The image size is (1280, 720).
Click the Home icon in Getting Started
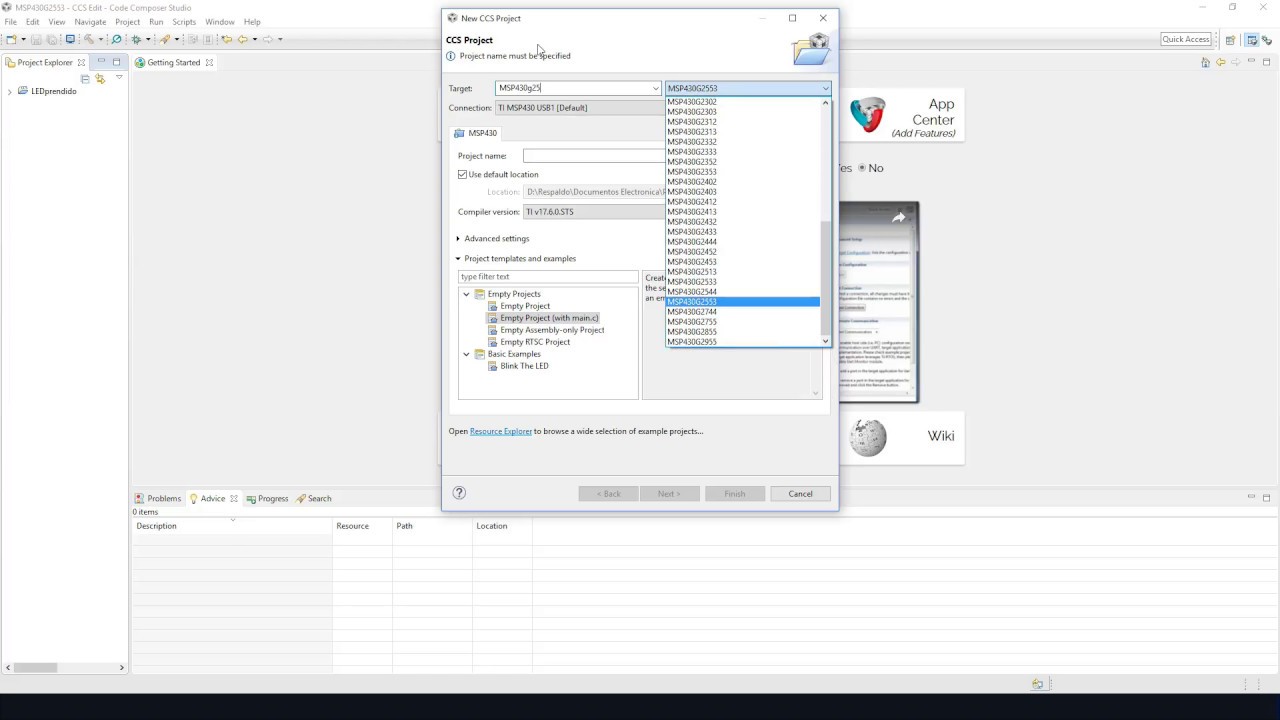[x=1206, y=62]
